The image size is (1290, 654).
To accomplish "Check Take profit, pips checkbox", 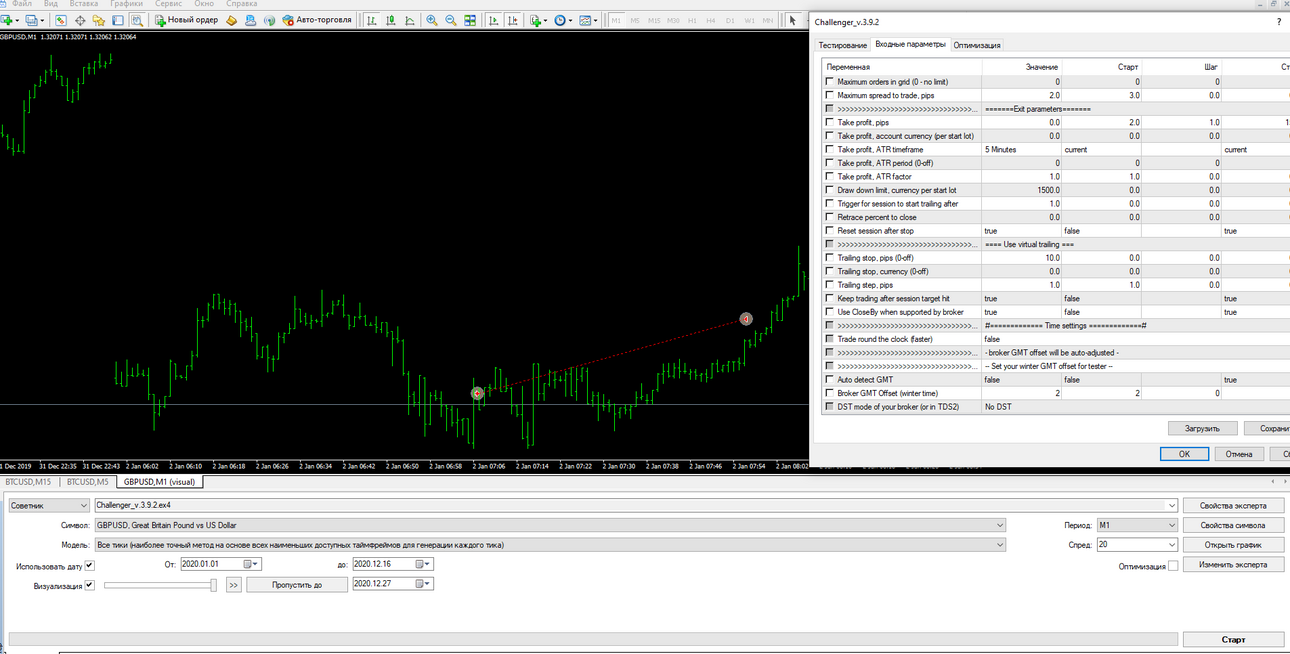I will click(829, 122).
